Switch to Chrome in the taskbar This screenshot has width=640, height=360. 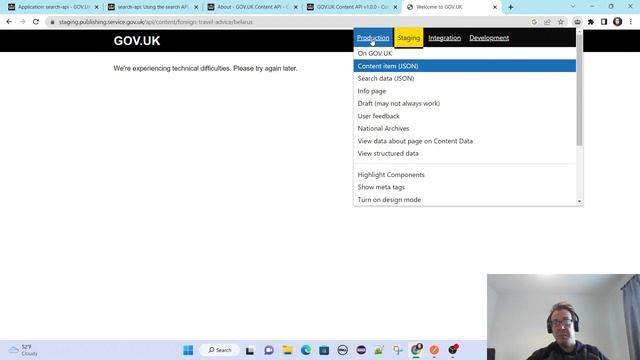point(416,350)
